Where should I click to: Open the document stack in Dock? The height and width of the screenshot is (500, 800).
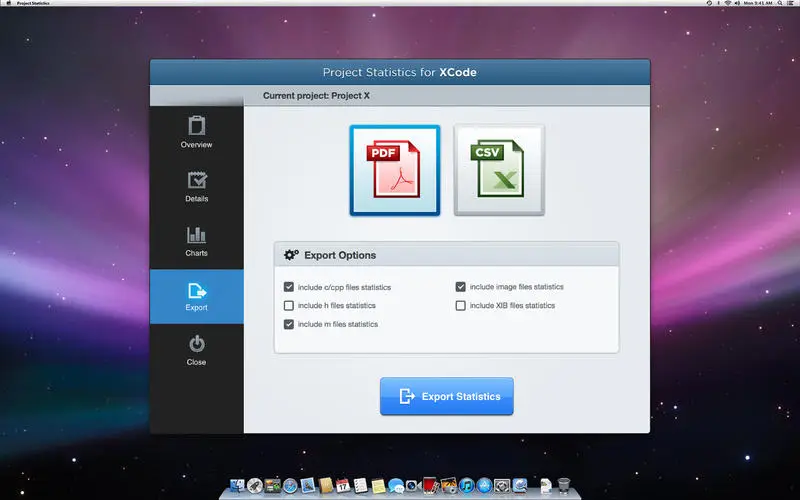(546, 486)
